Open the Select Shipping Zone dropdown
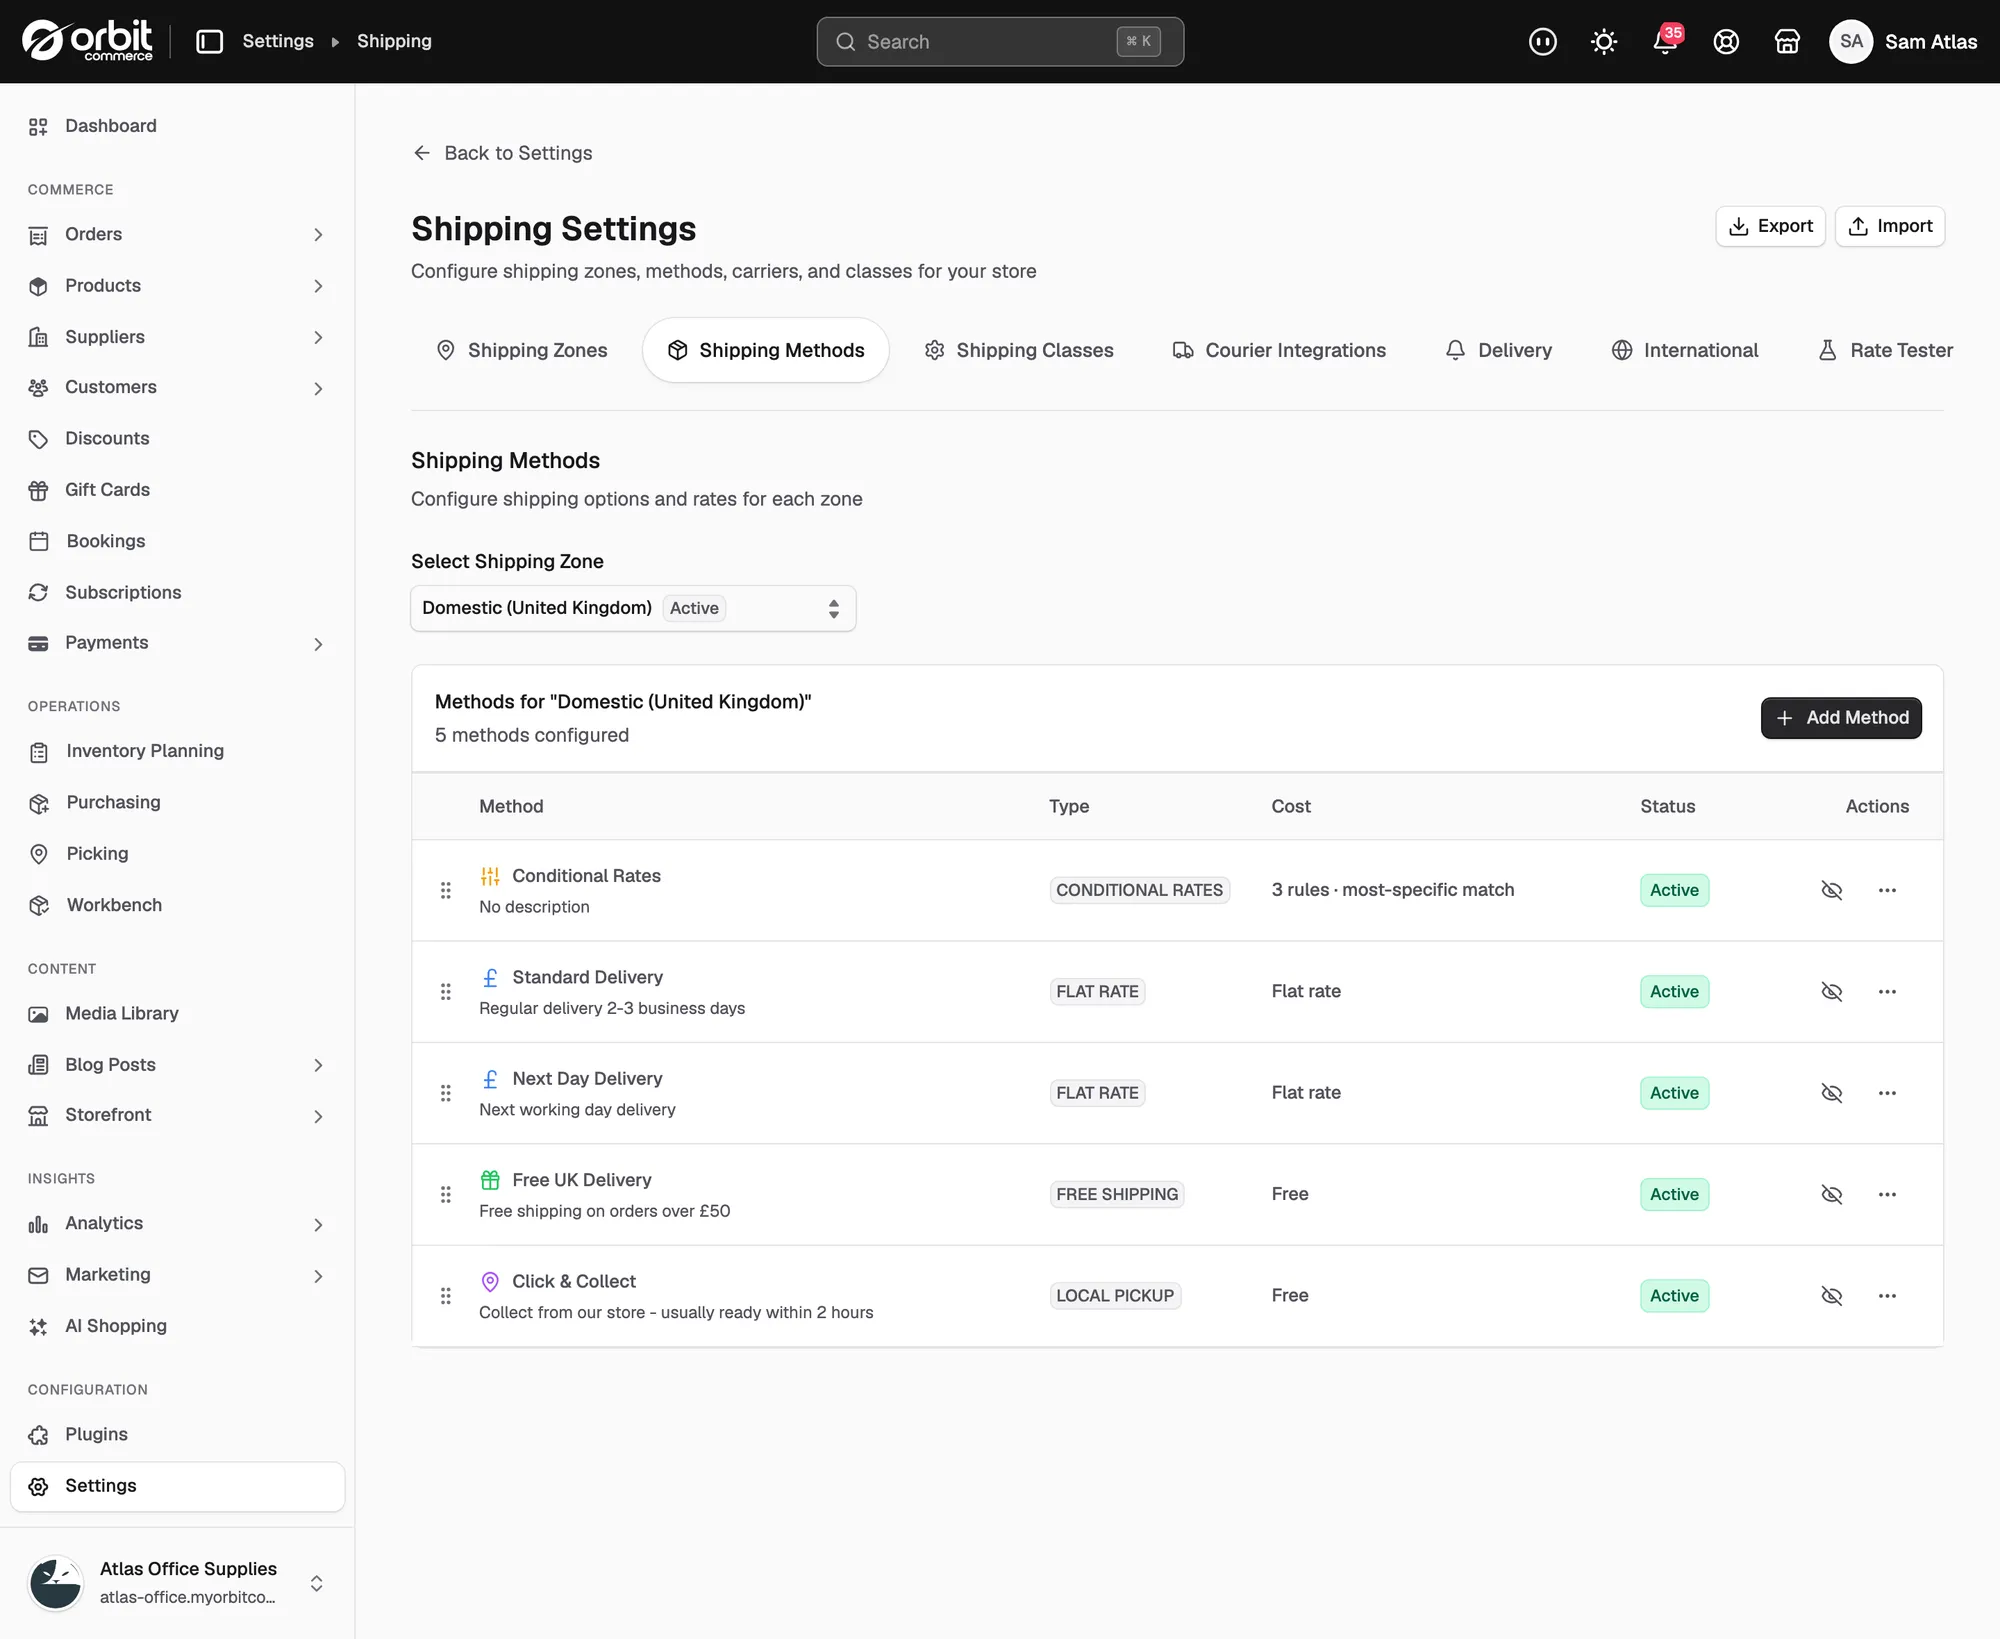2000x1639 pixels. (x=633, y=608)
